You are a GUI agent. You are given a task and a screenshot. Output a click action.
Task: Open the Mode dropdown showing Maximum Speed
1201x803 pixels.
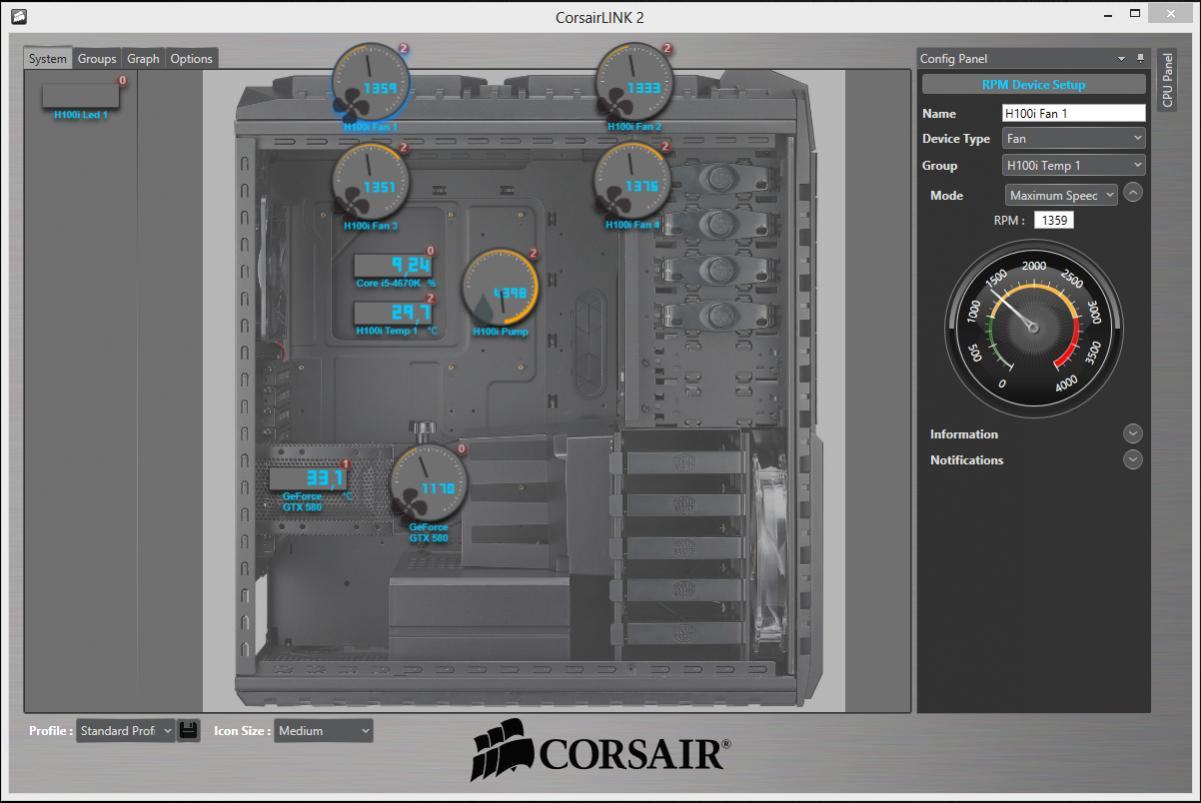coord(1061,195)
